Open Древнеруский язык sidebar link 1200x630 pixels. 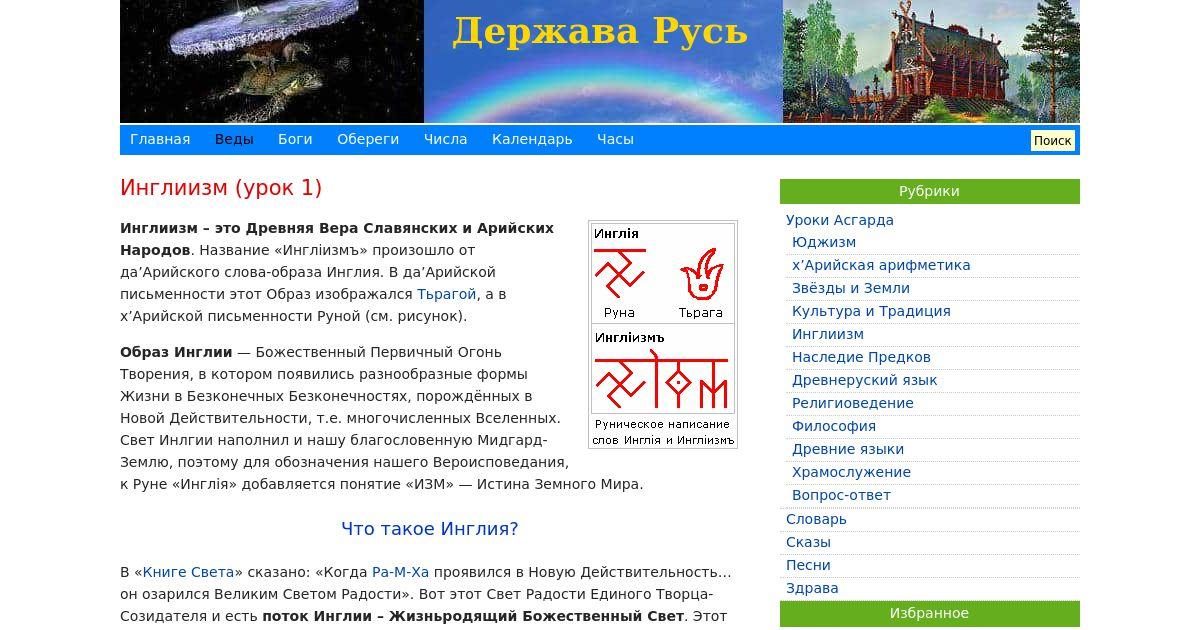coord(865,380)
